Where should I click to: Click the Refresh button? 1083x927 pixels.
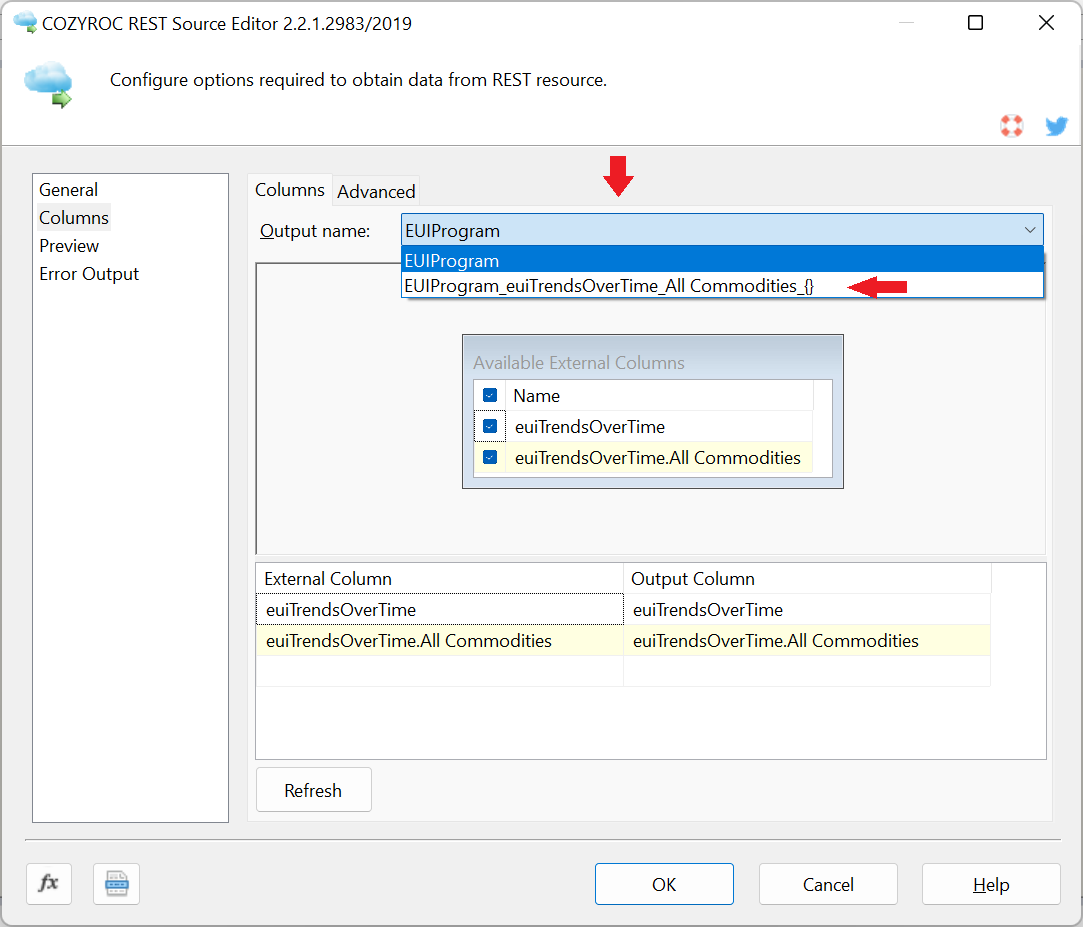[314, 790]
